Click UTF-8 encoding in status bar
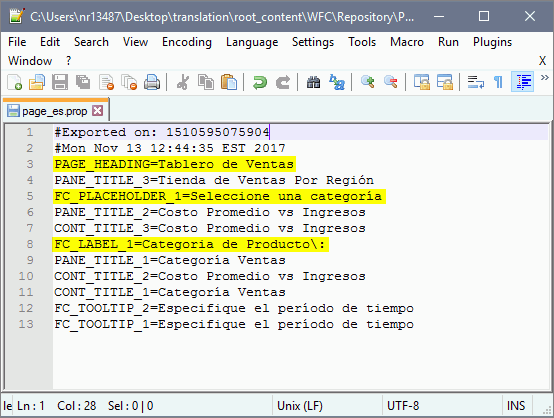The height and width of the screenshot is (418, 554). pos(403,406)
